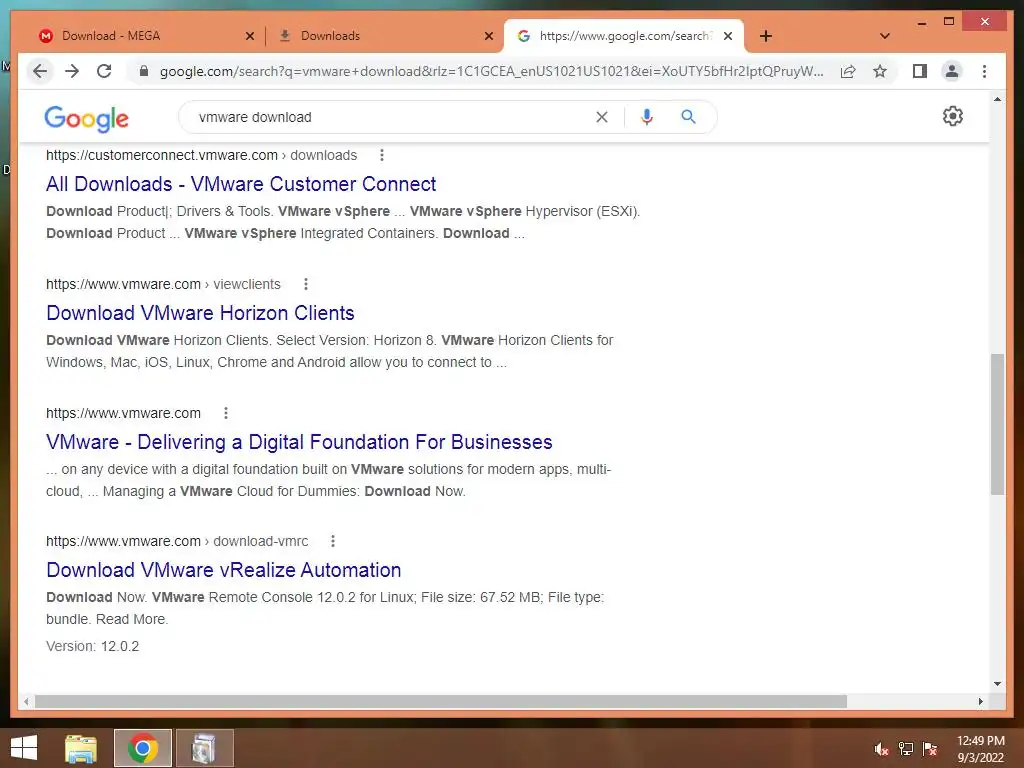Close the Download - MEGA tab
Screen dimensions: 1024x768
click(x=249, y=36)
